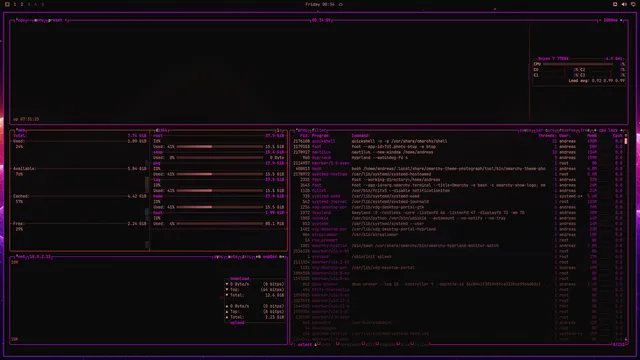Click the Friday 08:34 clock in top bar

point(320,4)
